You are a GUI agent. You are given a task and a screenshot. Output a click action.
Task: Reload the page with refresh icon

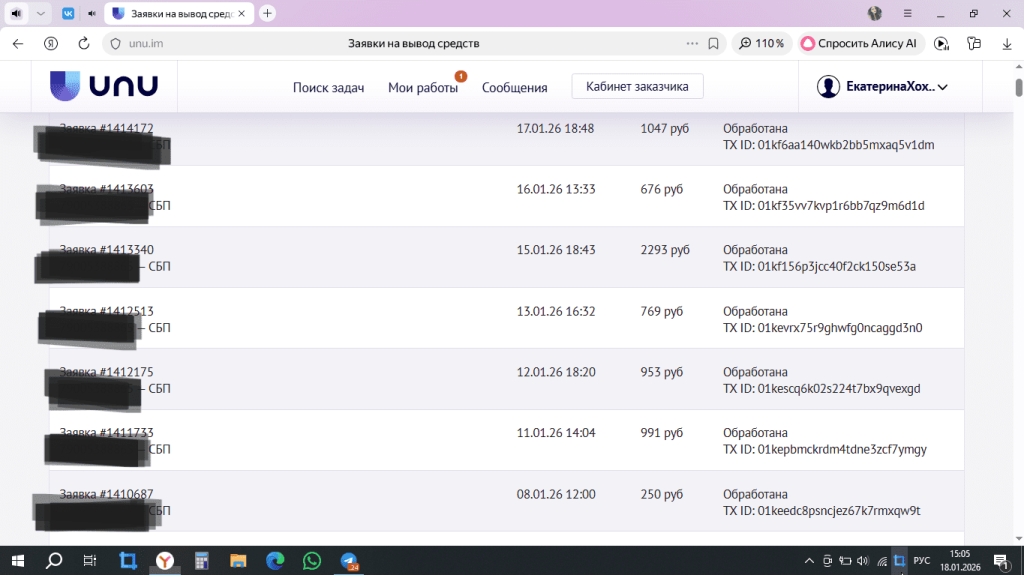point(84,44)
